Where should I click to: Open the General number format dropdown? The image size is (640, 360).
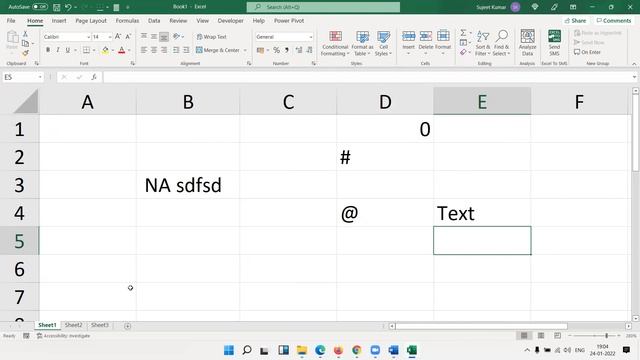(x=311, y=37)
